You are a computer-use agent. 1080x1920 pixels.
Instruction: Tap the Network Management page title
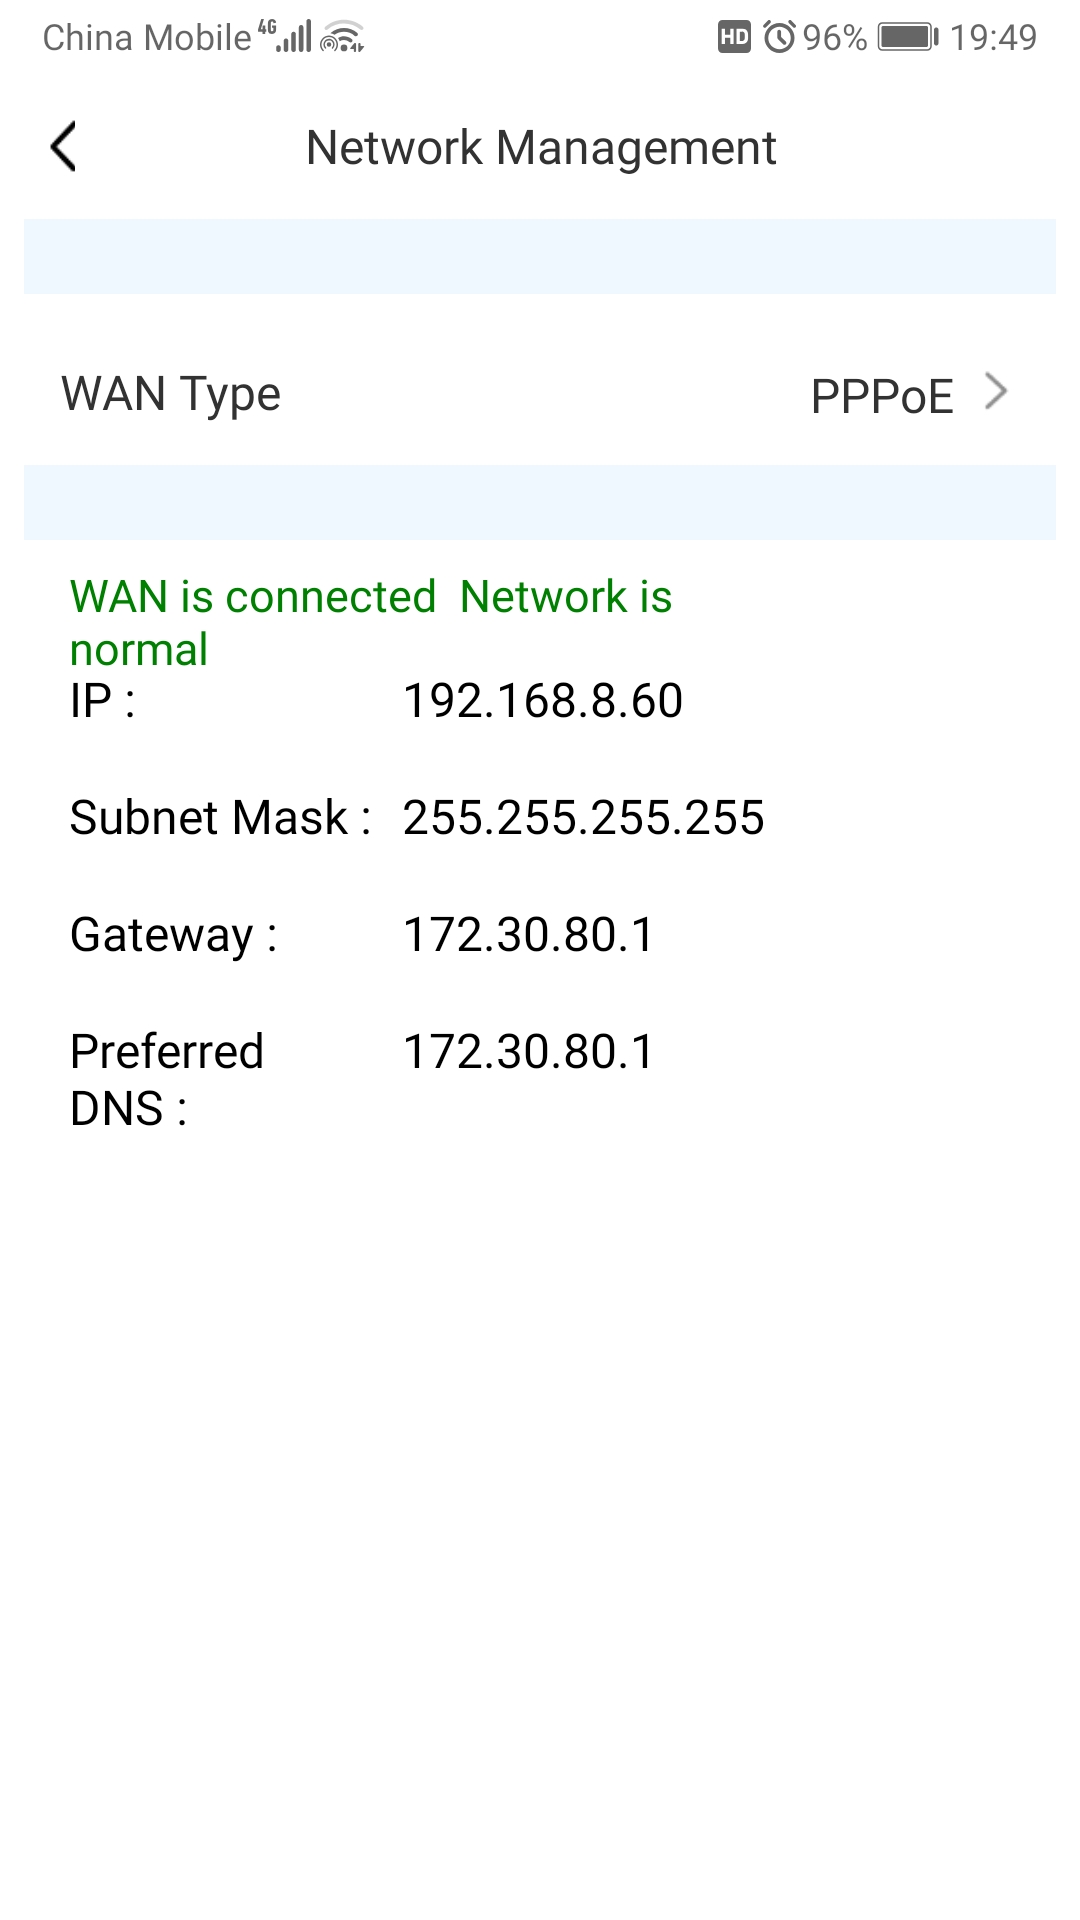[540, 148]
